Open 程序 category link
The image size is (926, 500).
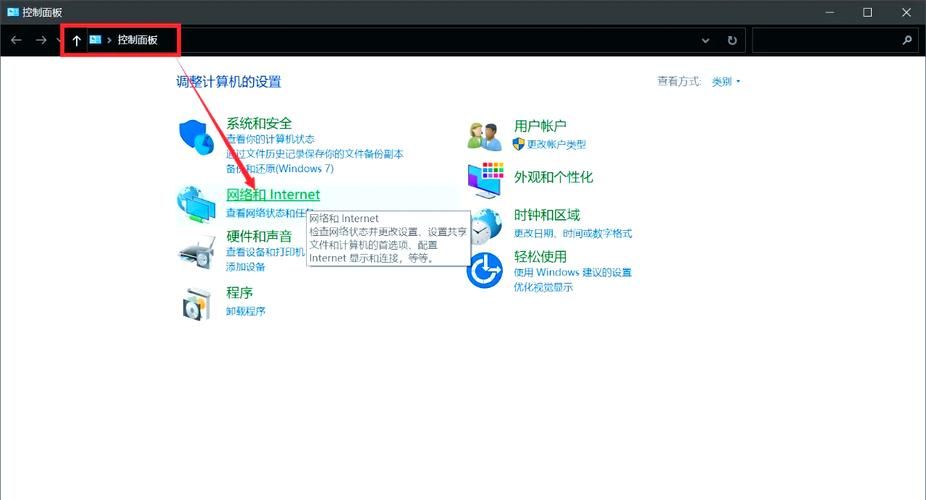click(240, 293)
